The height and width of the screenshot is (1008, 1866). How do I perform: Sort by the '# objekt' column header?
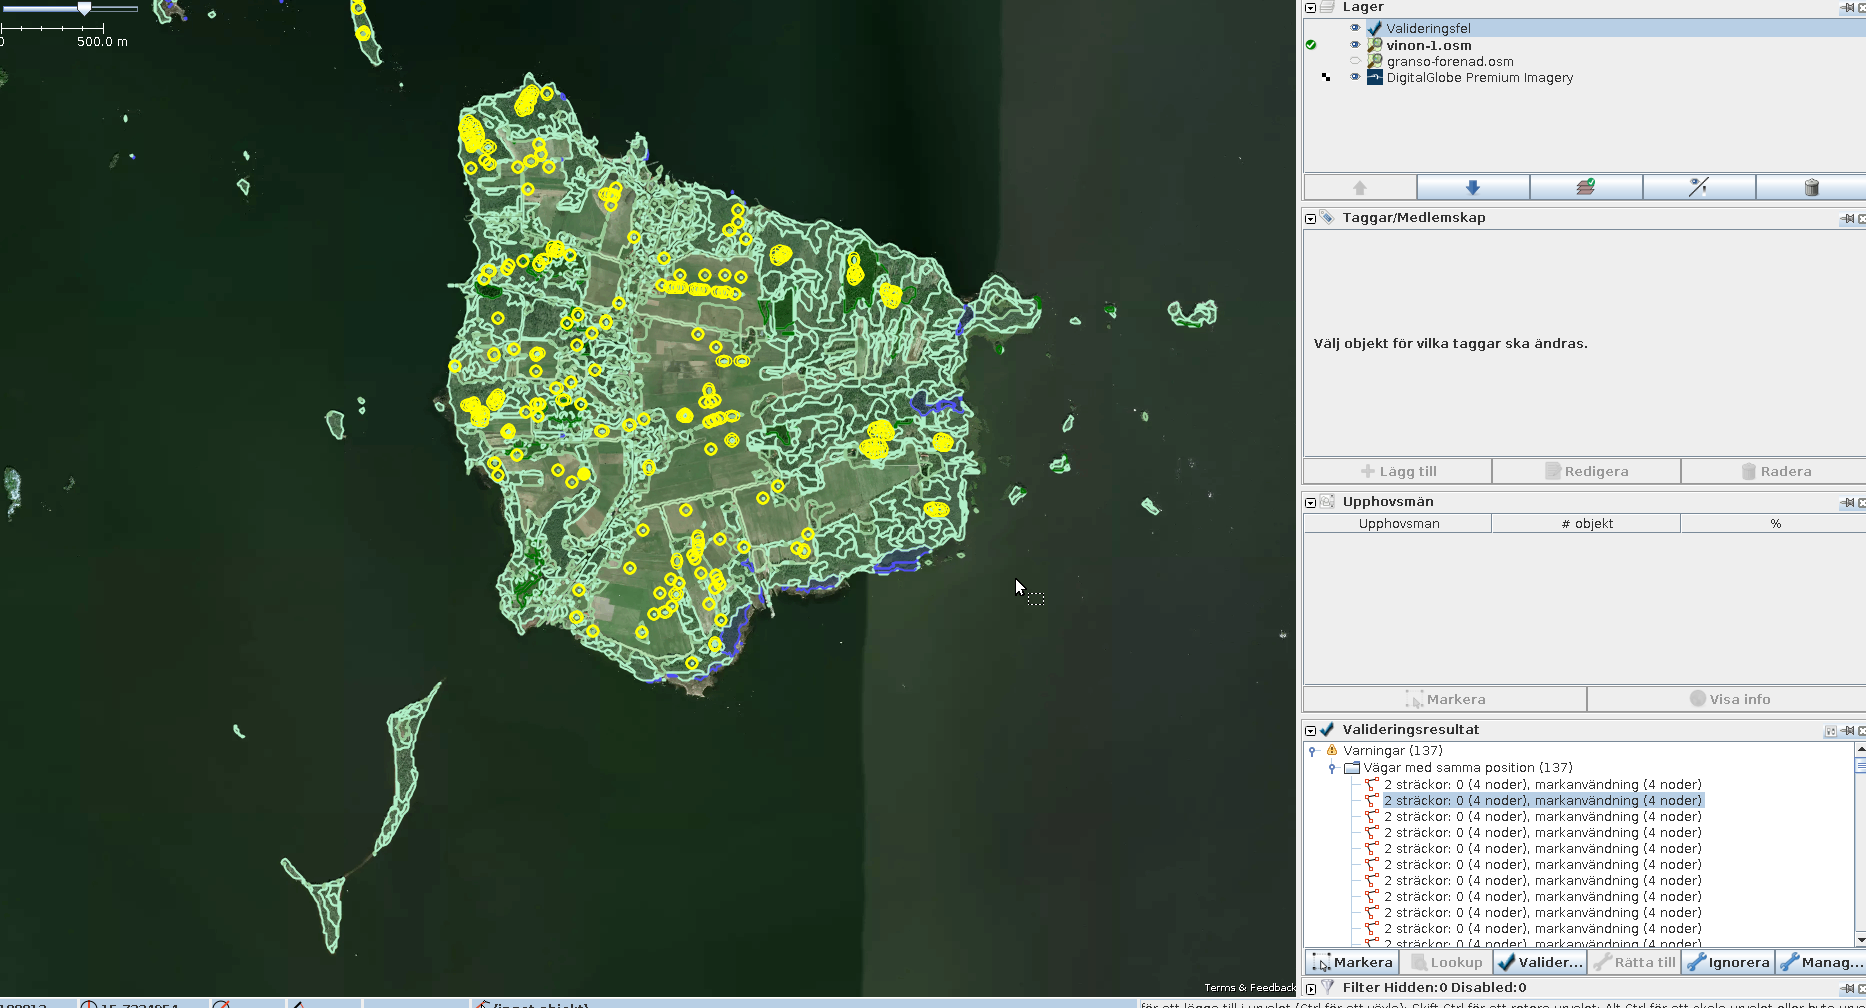tap(1586, 523)
